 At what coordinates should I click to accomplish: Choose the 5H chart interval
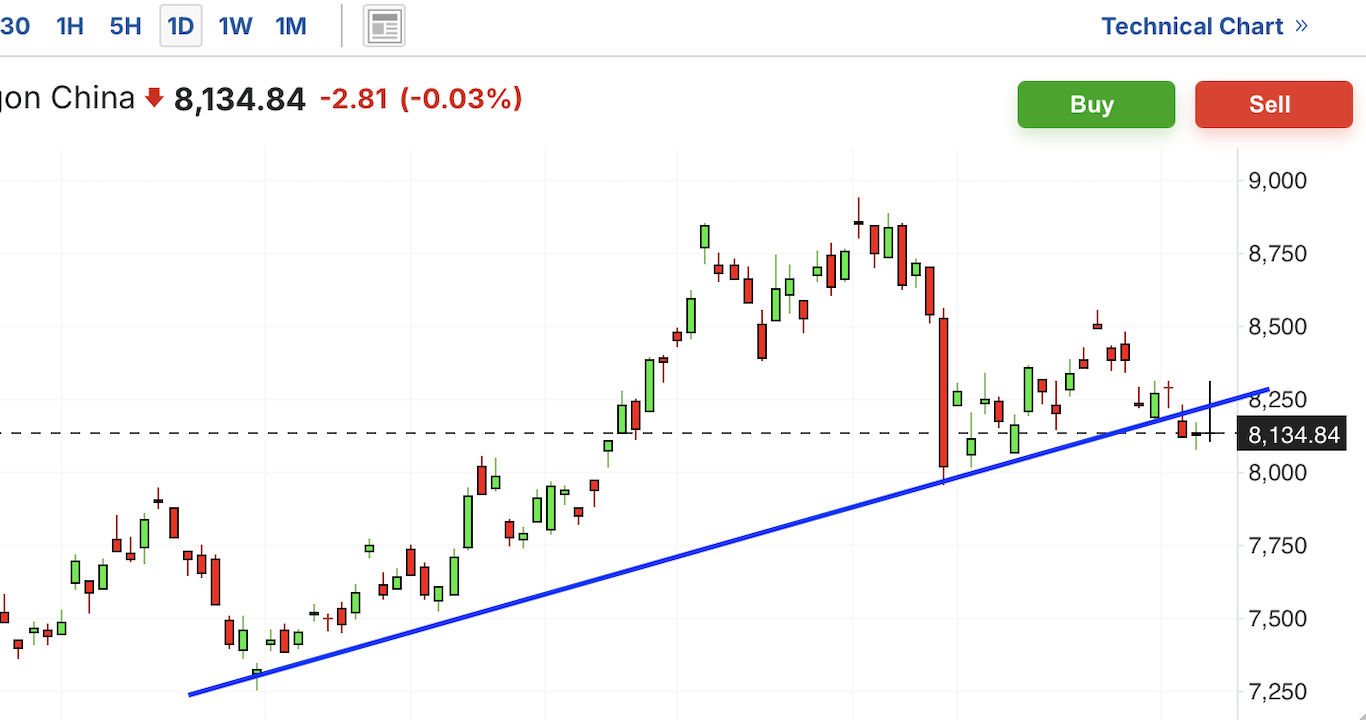pyautogui.click(x=125, y=26)
